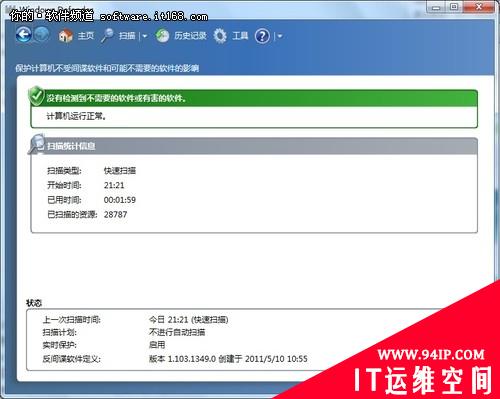Open 历史记录 history page

pos(190,36)
